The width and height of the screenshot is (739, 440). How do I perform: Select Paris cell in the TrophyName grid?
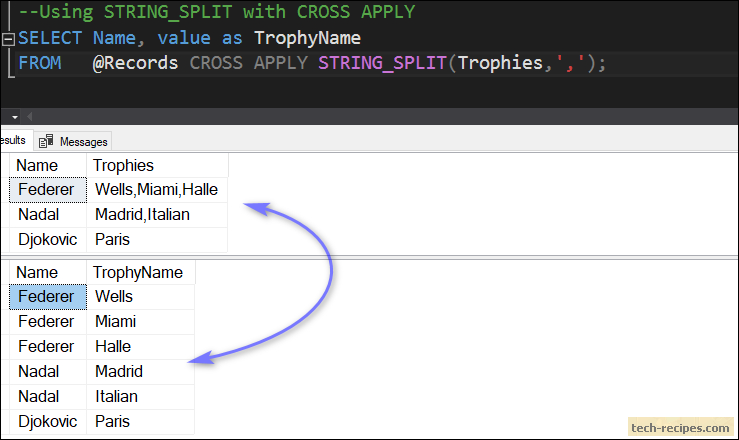141,422
